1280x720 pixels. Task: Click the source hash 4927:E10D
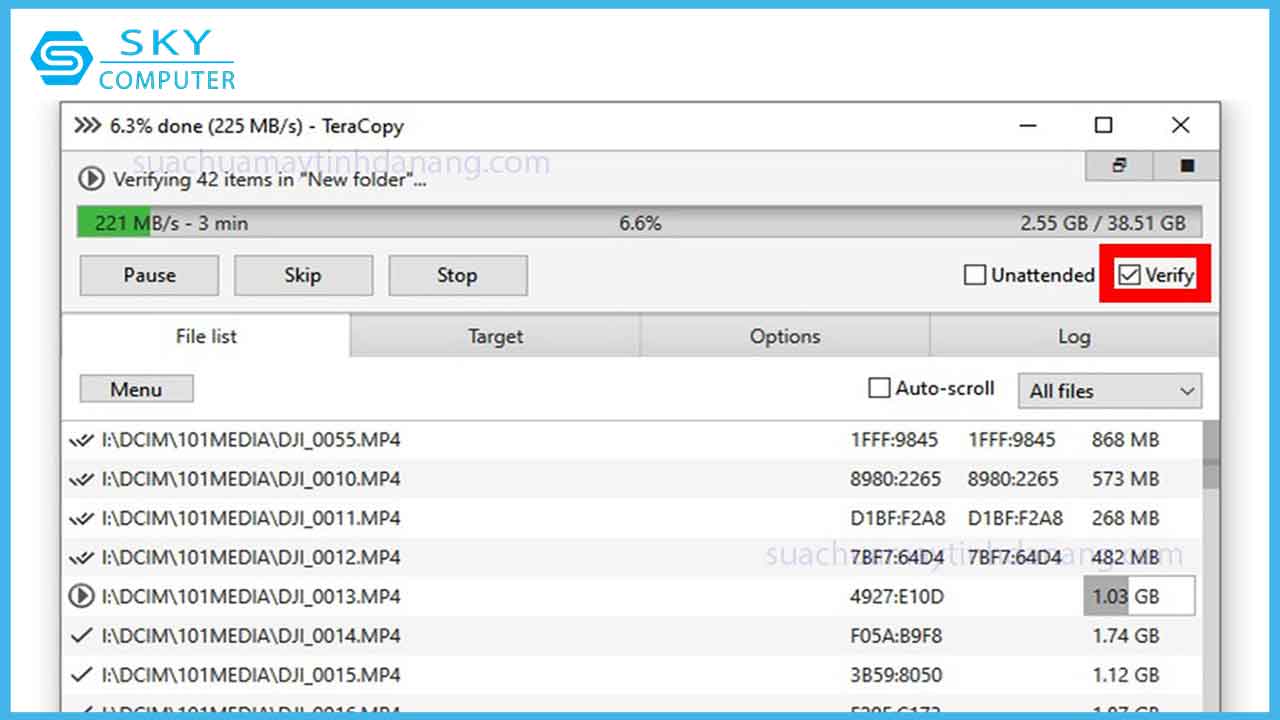click(x=896, y=597)
